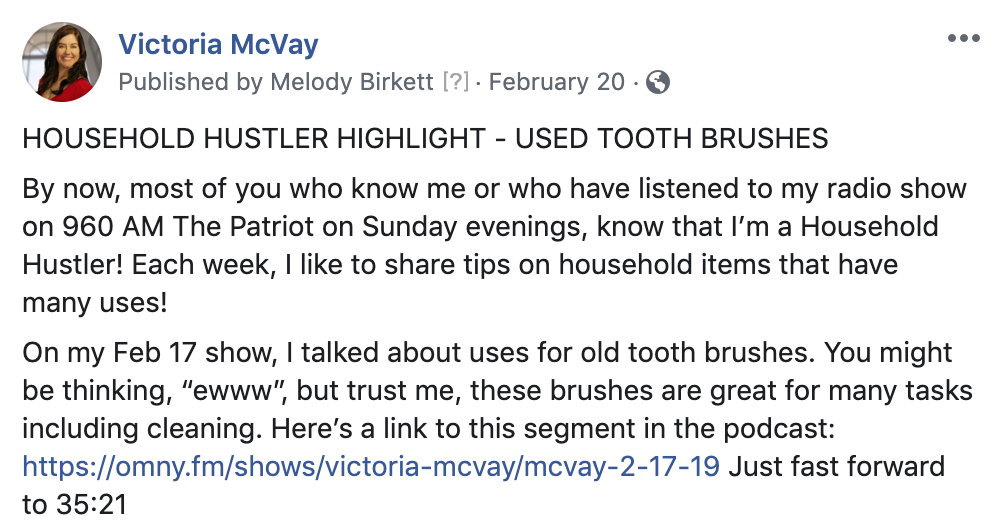The width and height of the screenshot is (994, 532).
Task: Open the February 20 post timestamp
Action: (557, 82)
